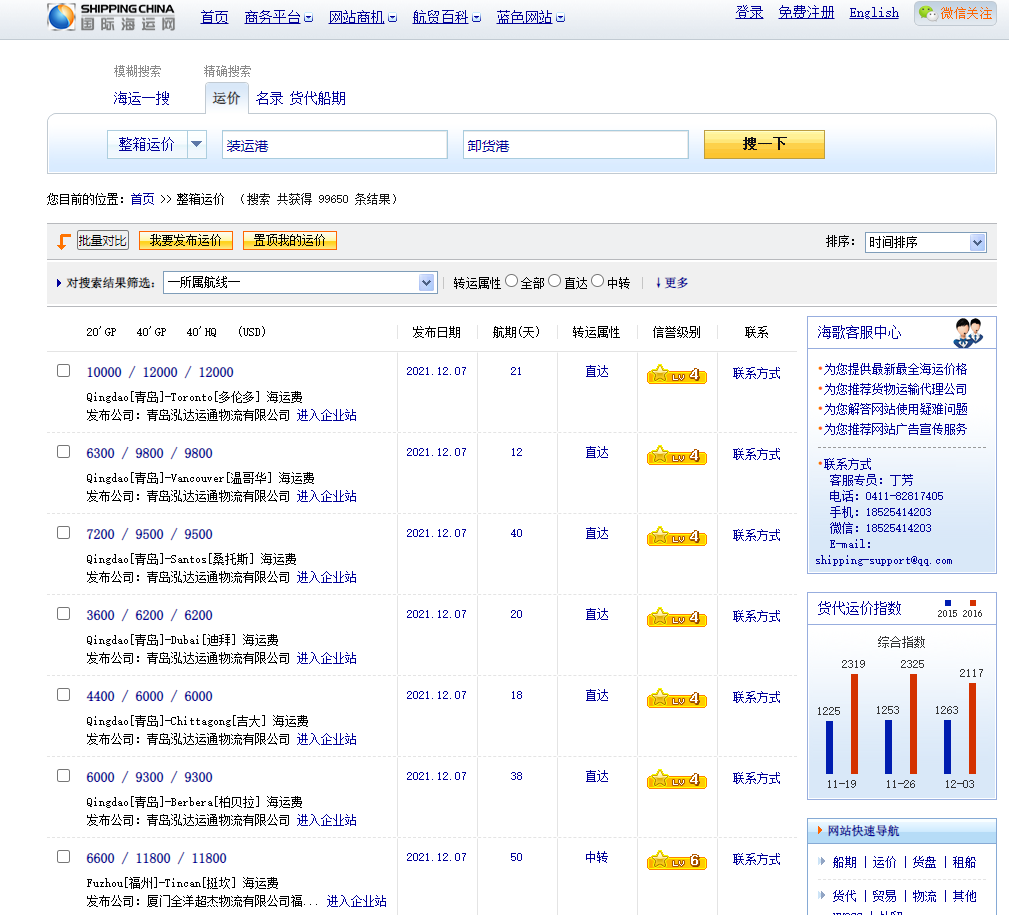1009x915 pixels.
Task: Open the 整箱运价 type dropdown arrow
Action: tap(197, 145)
